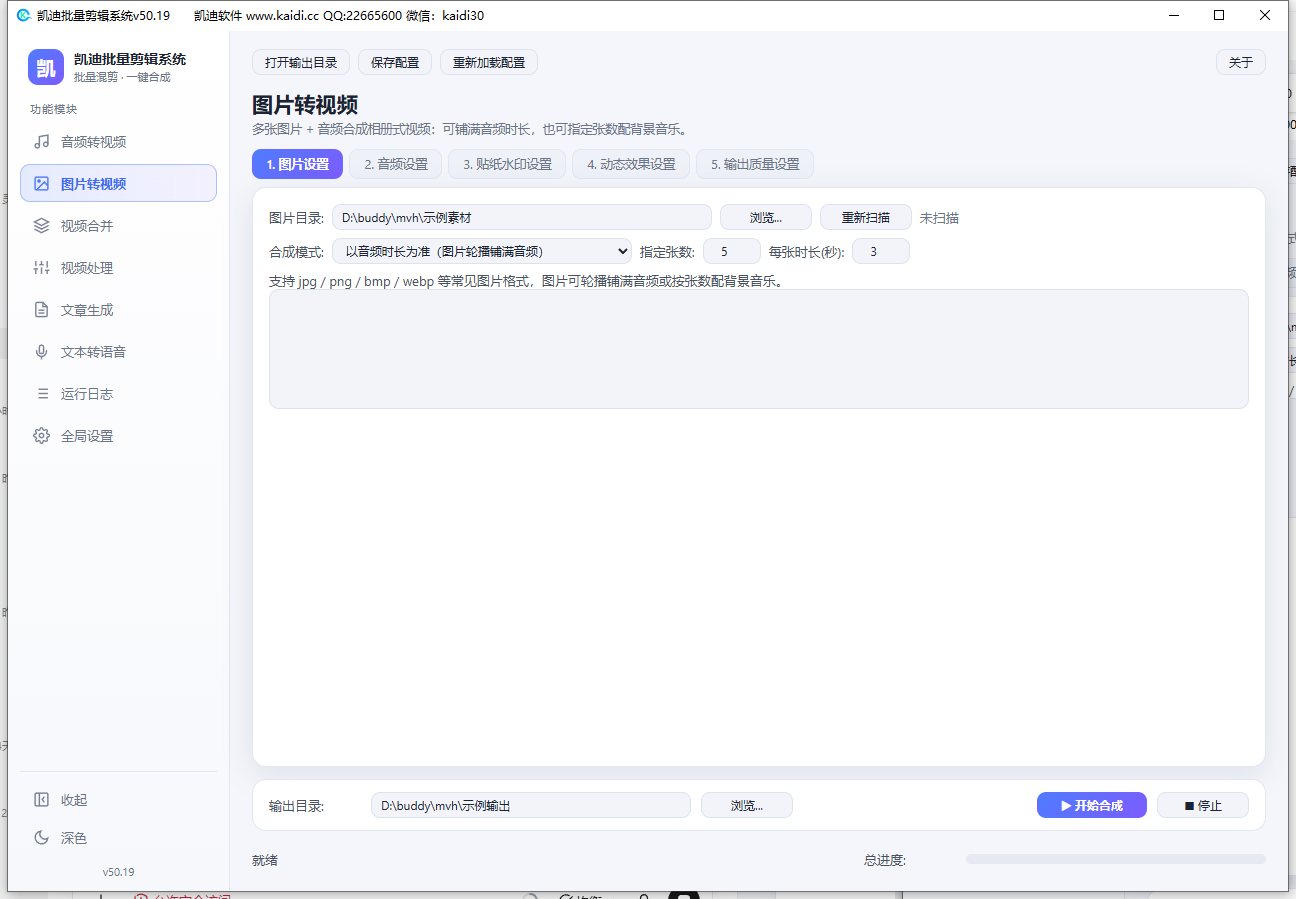Viewport: 1296px width, 899px height.
Task: Click the layers icon beside 视频合并
Action: (x=42, y=226)
